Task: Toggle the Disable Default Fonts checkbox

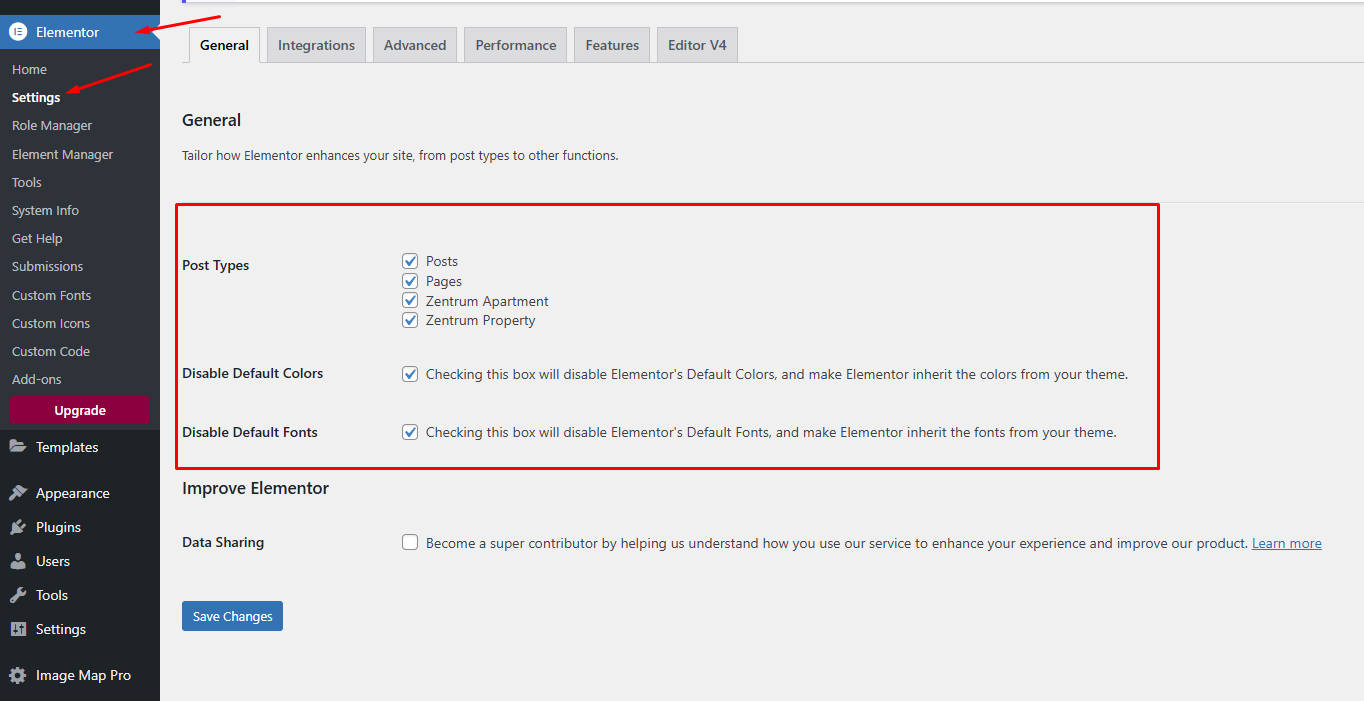Action: 410,432
